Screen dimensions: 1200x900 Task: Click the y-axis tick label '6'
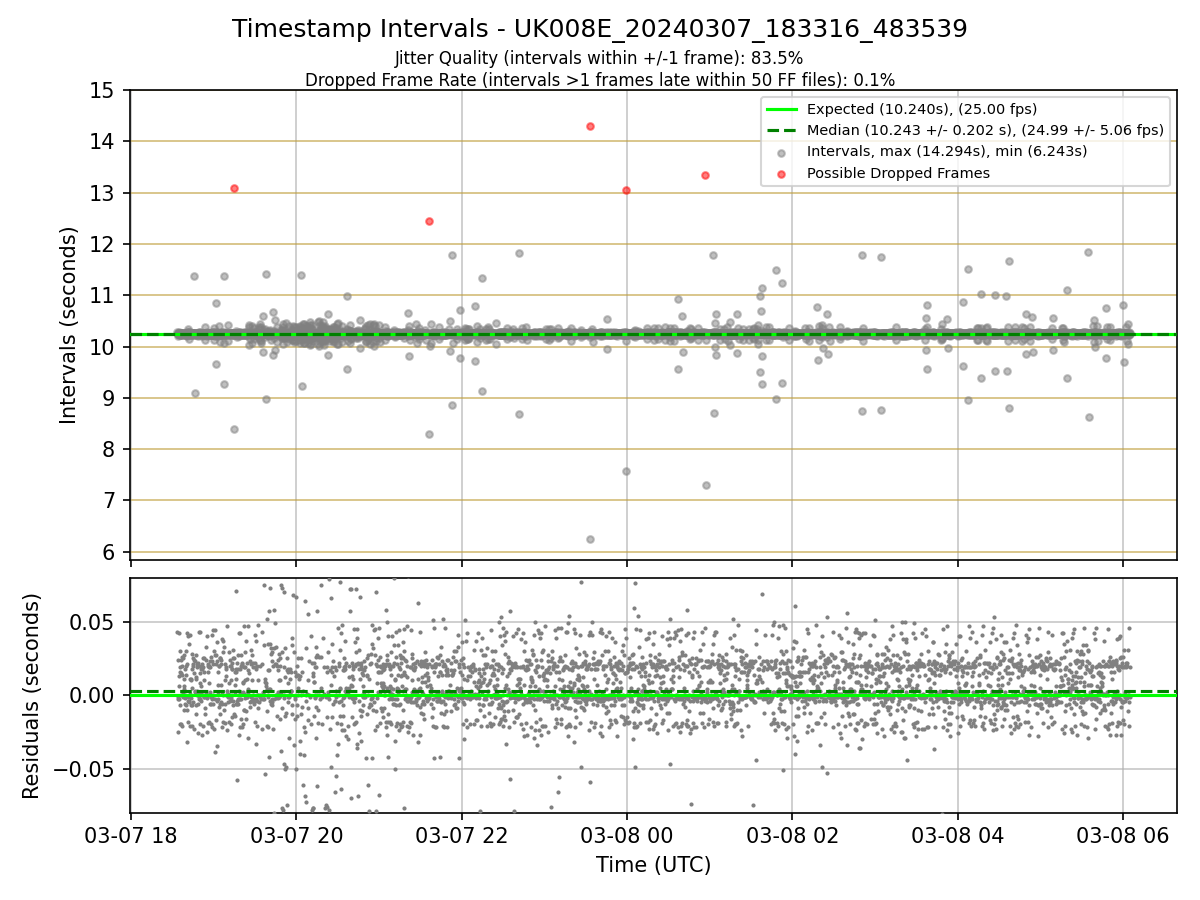pyautogui.click(x=109, y=552)
